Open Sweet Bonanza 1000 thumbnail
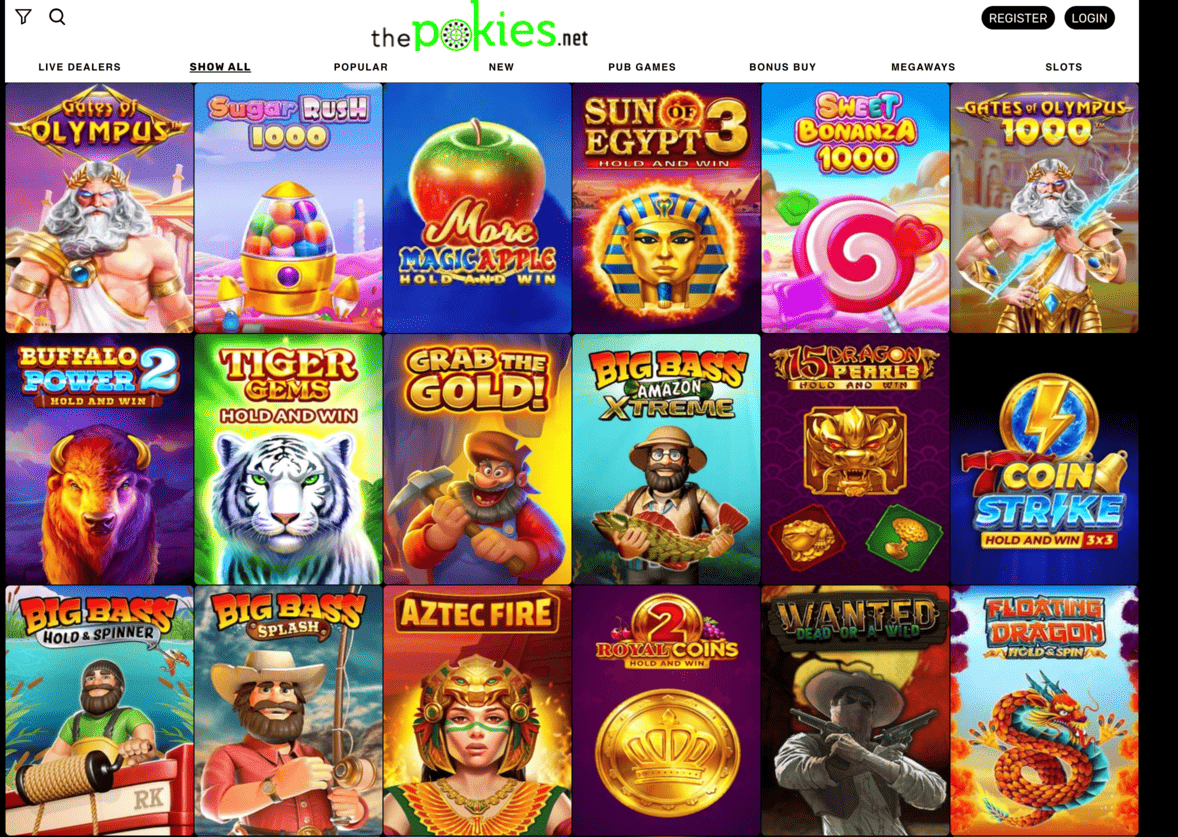1178x837 pixels. coord(855,208)
